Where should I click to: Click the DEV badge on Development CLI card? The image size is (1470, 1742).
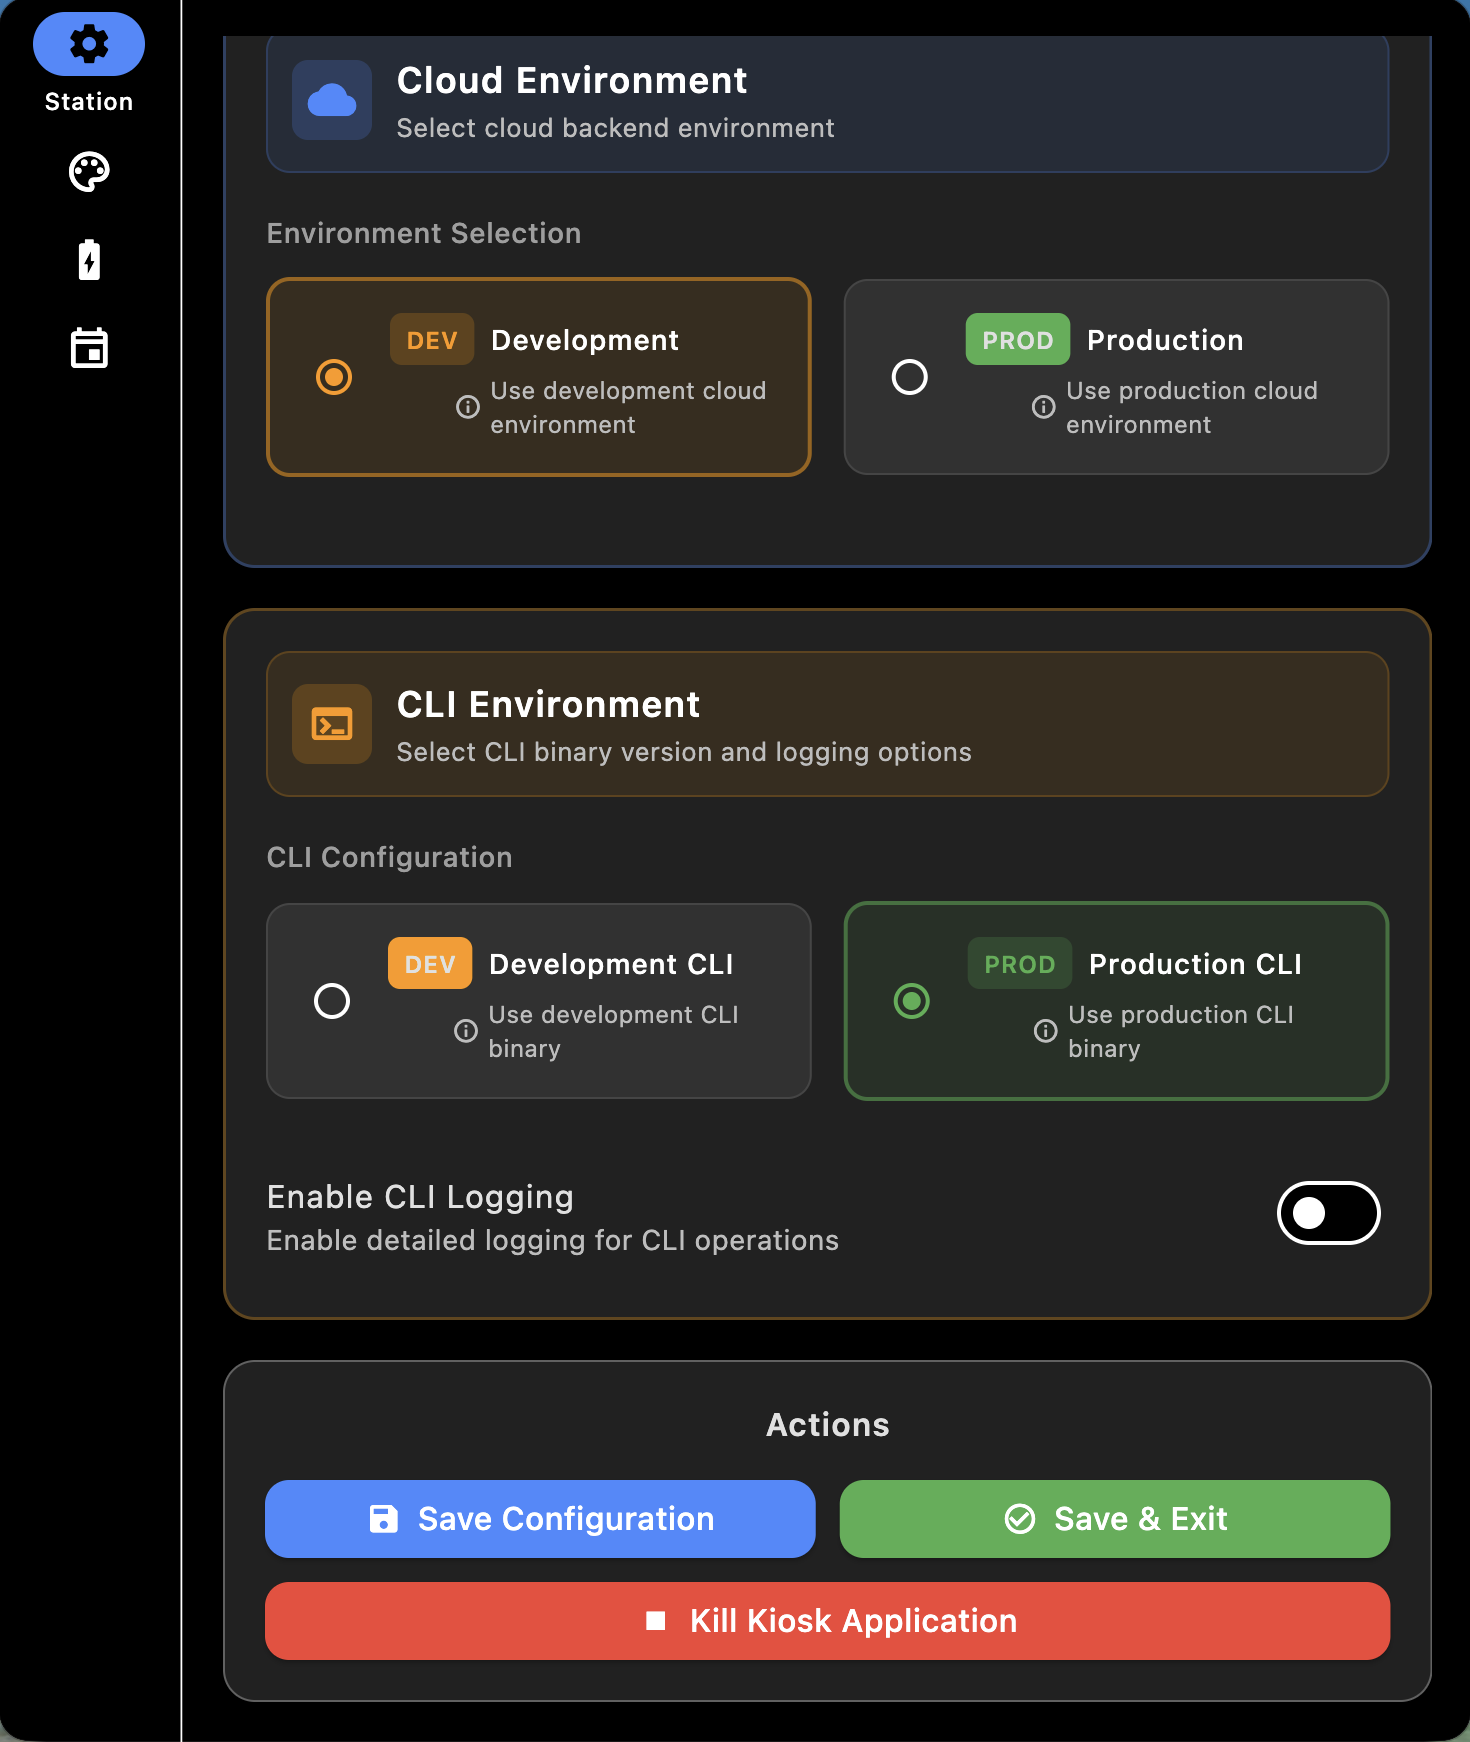pyautogui.click(x=430, y=964)
